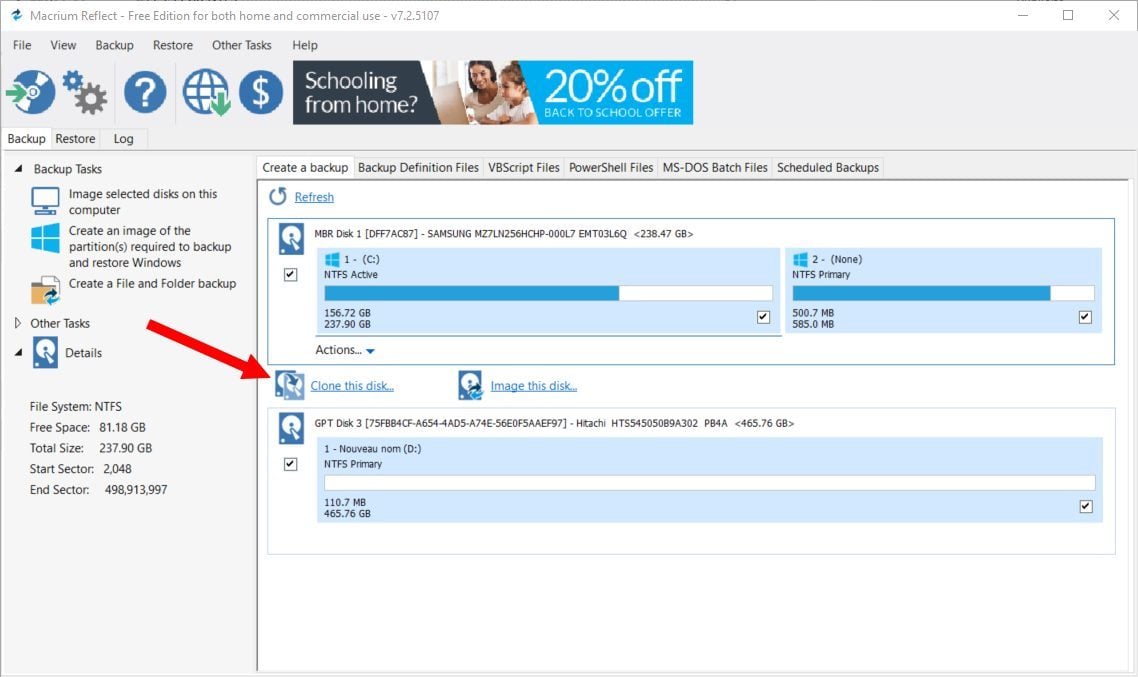The image size is (1138, 677).
Task: Click the 2 - (None) partition usage bar
Action: 943,292
